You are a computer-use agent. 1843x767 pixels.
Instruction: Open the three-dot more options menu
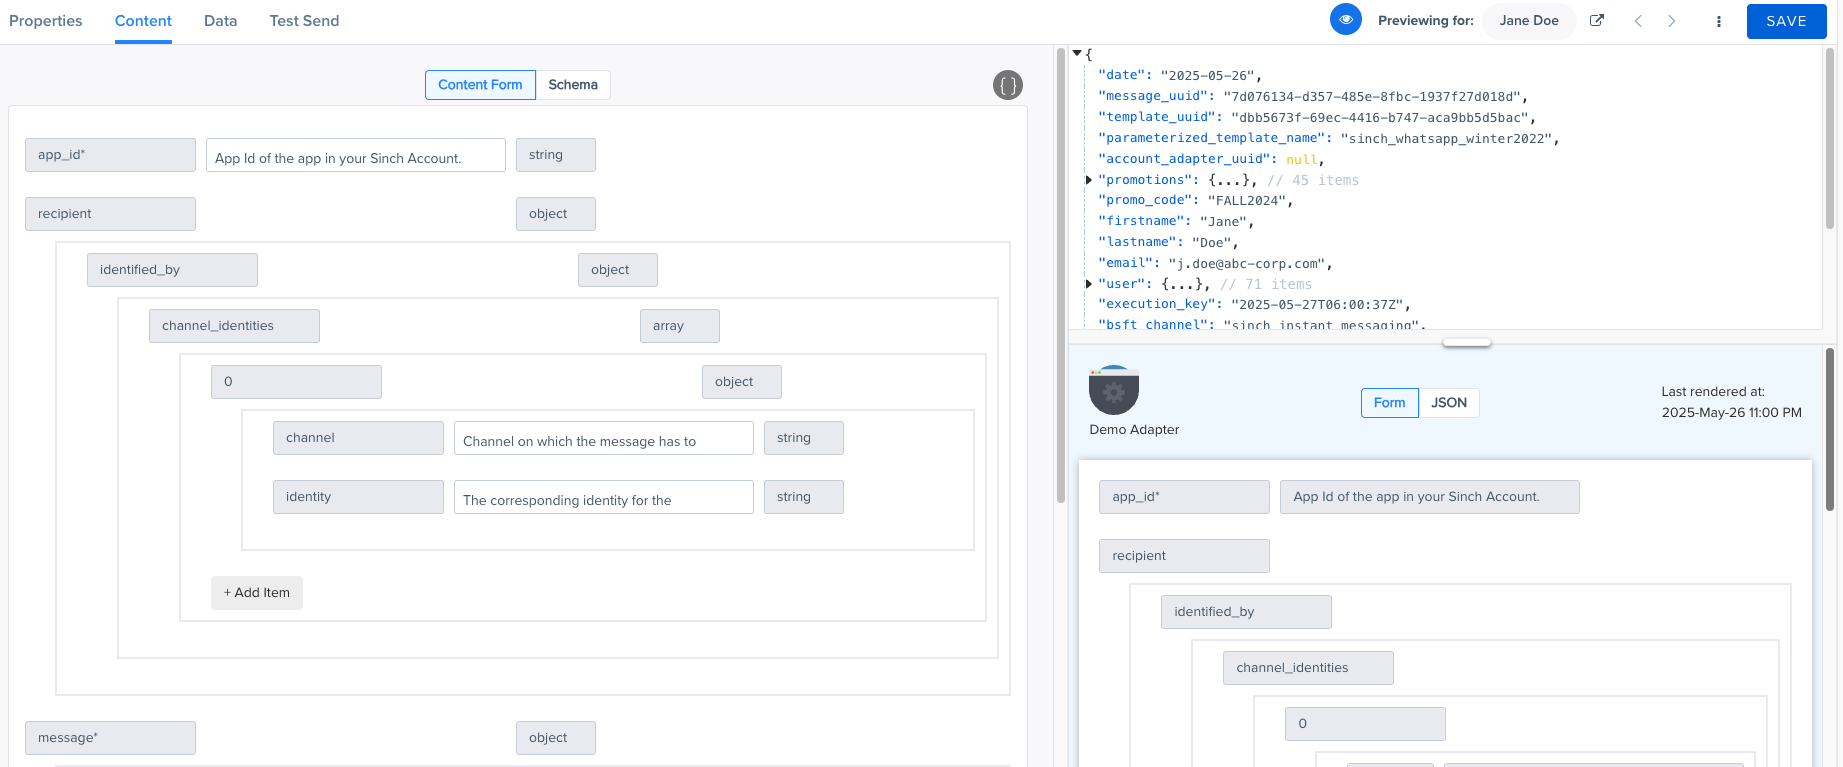(x=1719, y=21)
